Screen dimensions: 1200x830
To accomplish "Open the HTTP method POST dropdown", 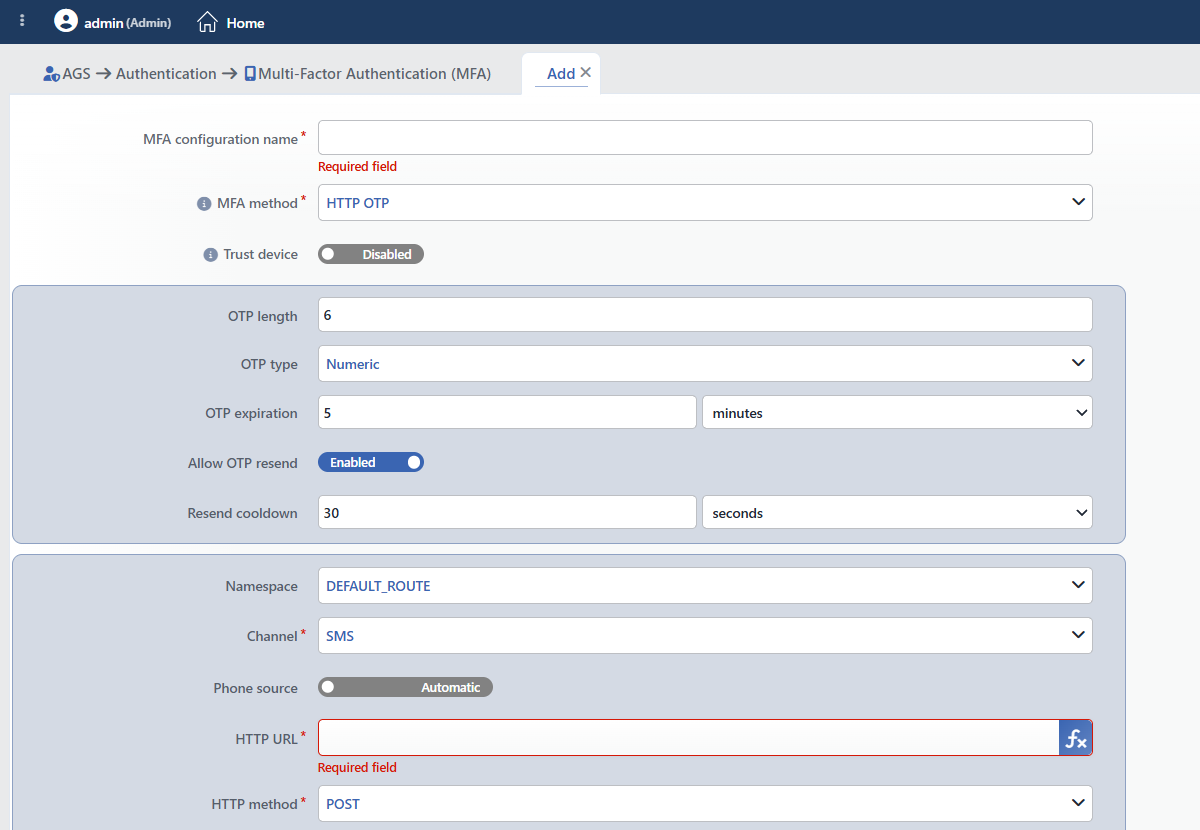I will (705, 803).
